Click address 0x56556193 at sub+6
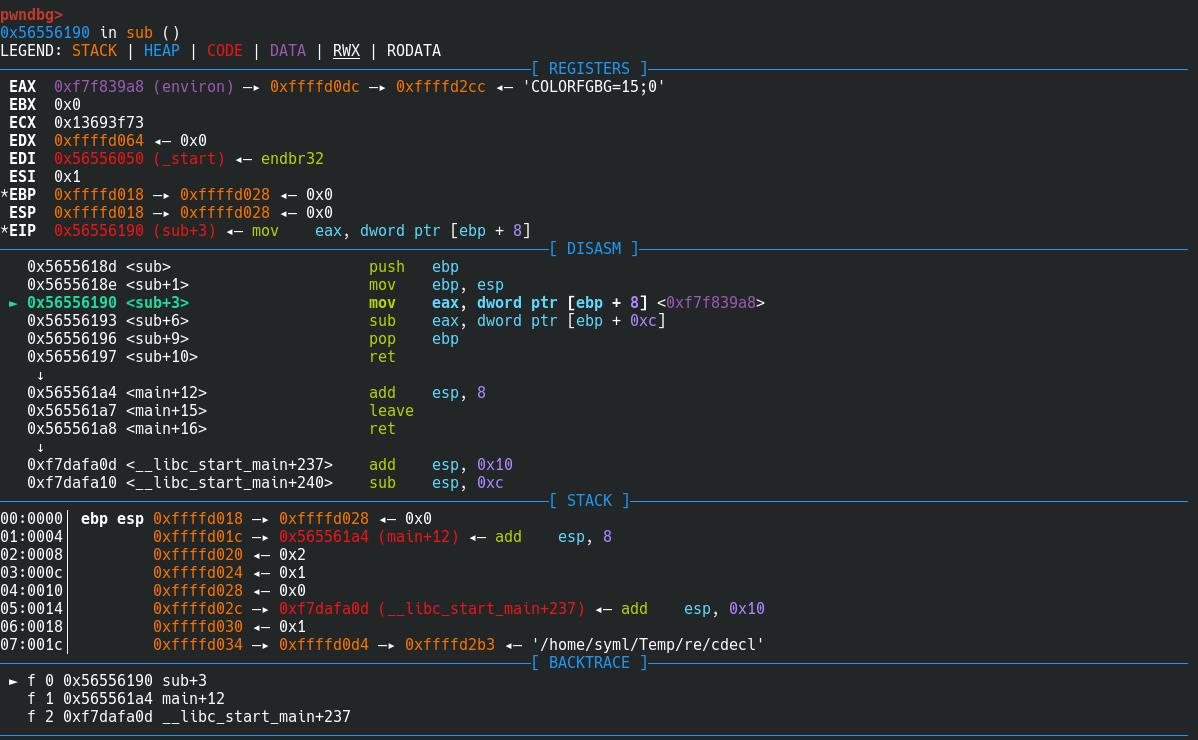This screenshot has width=1198, height=740. [72, 321]
